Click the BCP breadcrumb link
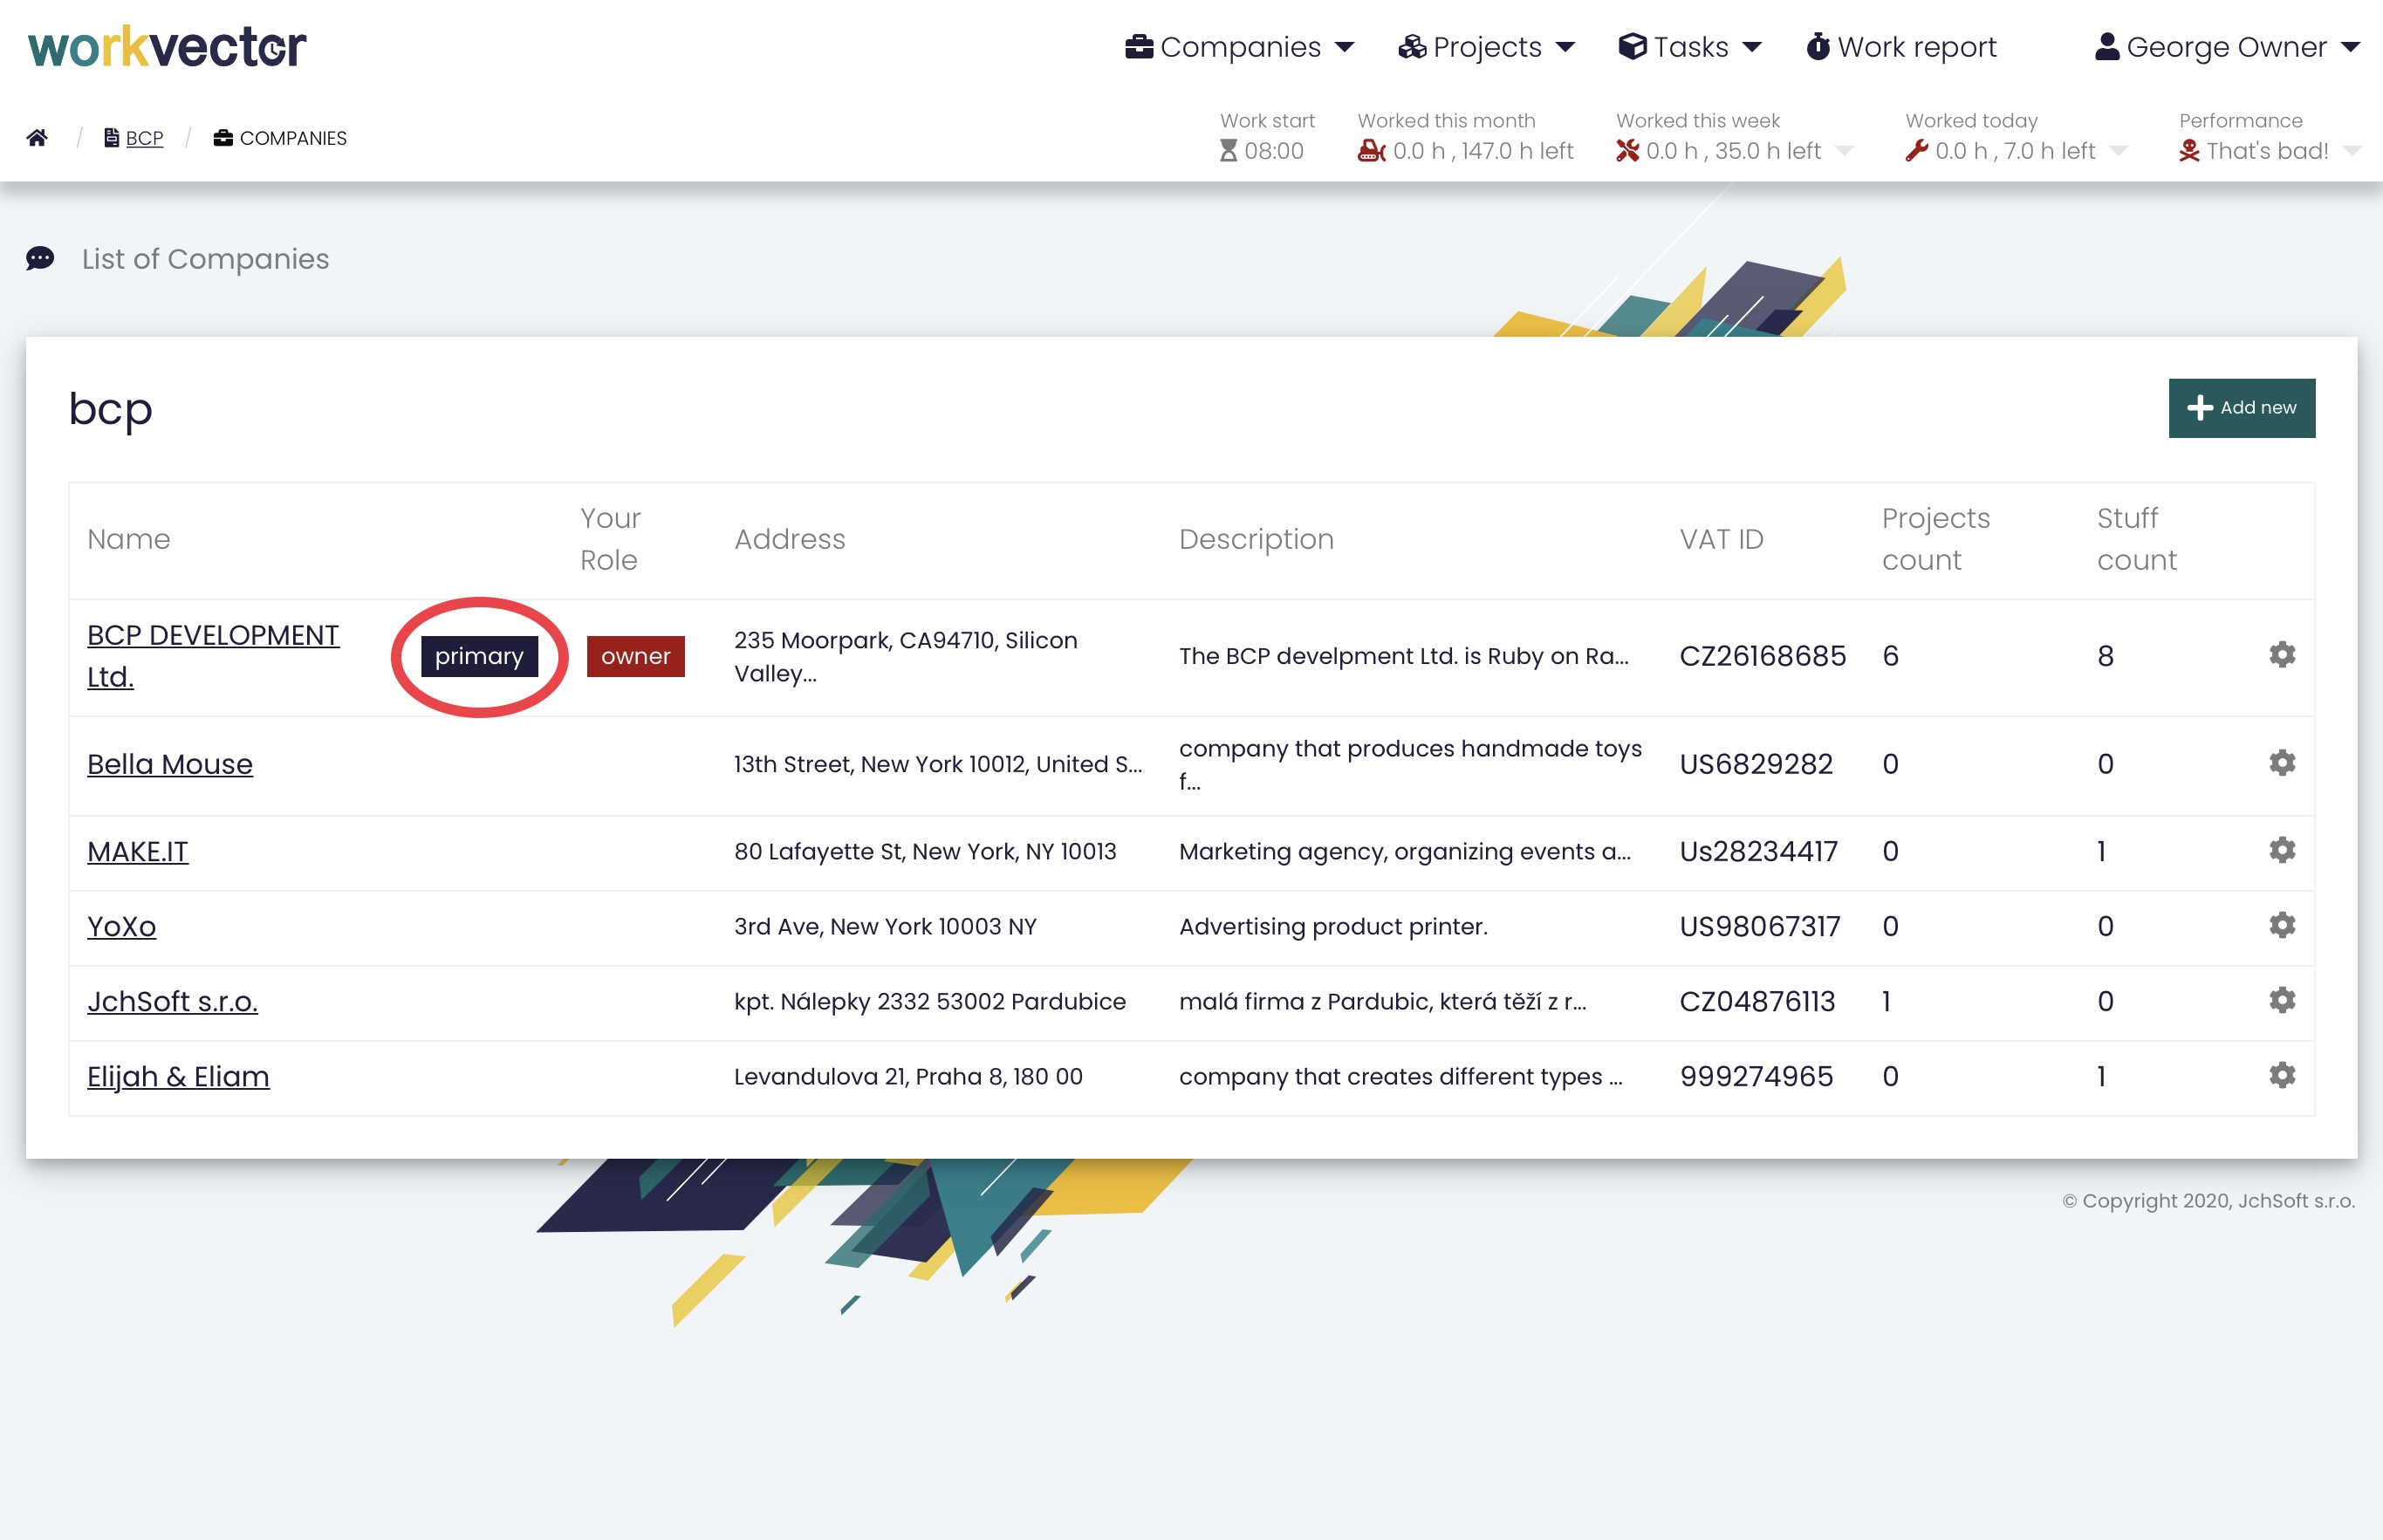 (144, 138)
